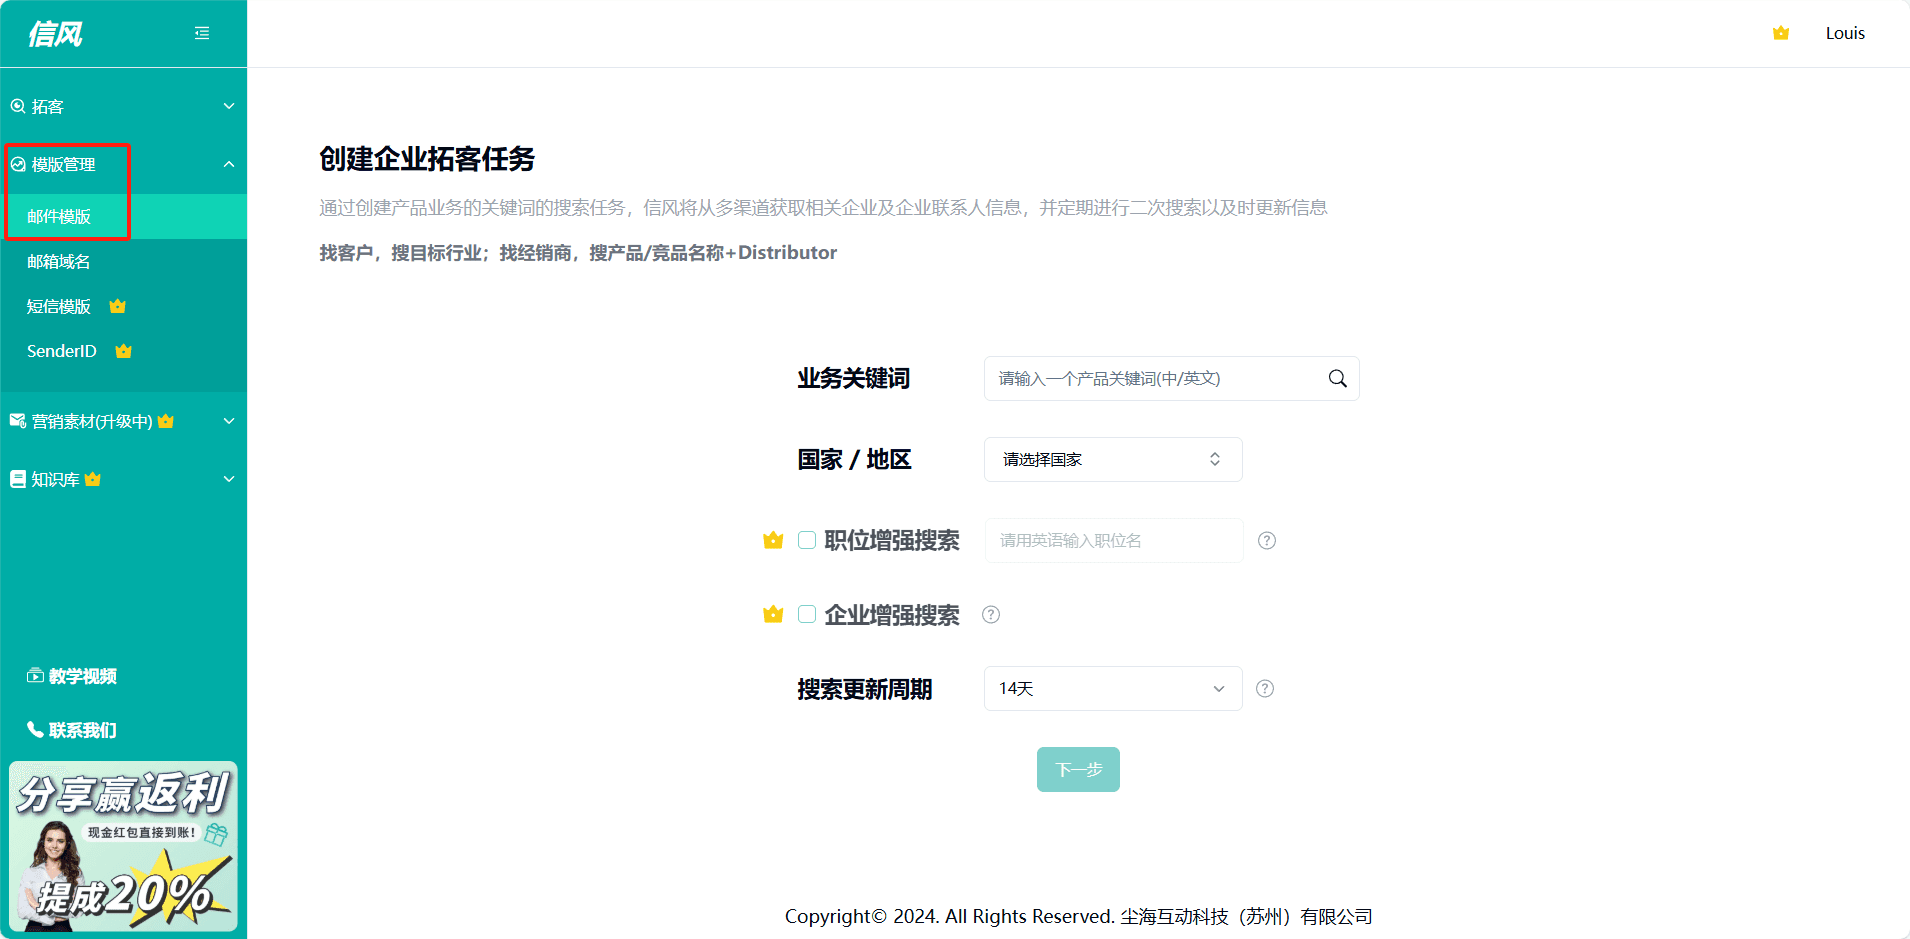
Task: Click the 业务关键词 label
Action: [853, 379]
